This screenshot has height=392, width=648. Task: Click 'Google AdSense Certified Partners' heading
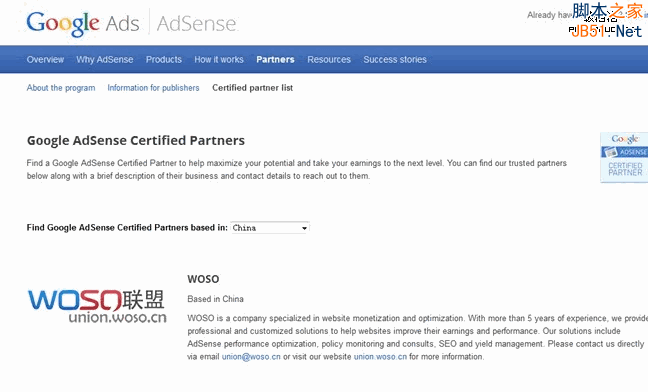coord(136,141)
